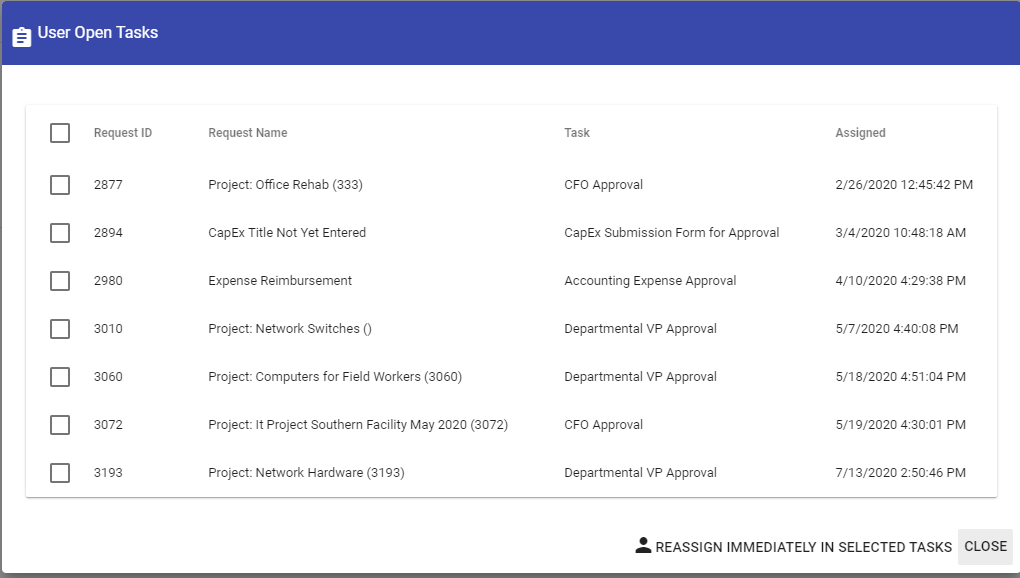Tick the checkbox for Expense Reimbursement row
The image size is (1020, 578).
point(60,281)
